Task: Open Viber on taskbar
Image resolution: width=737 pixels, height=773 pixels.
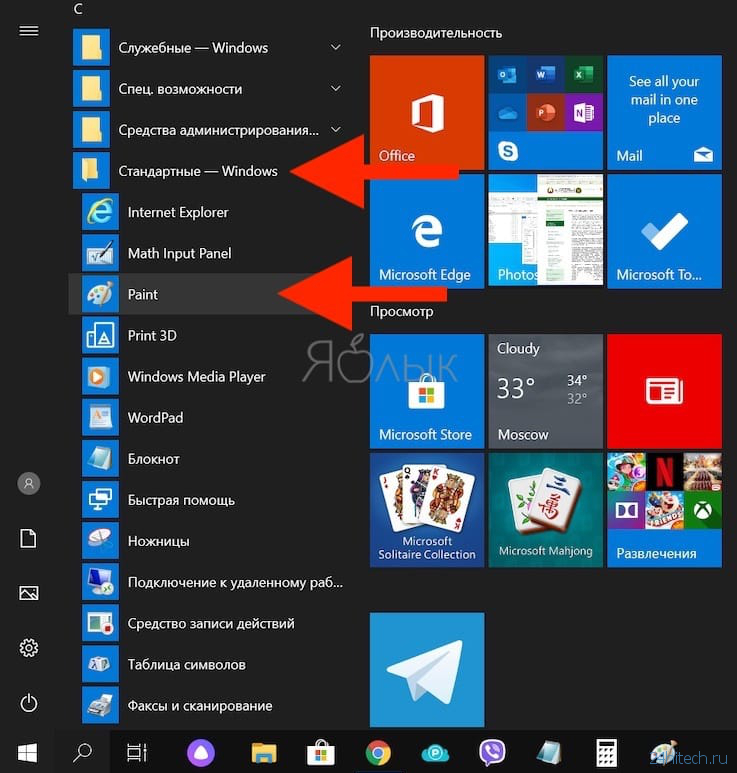Action: point(492,753)
